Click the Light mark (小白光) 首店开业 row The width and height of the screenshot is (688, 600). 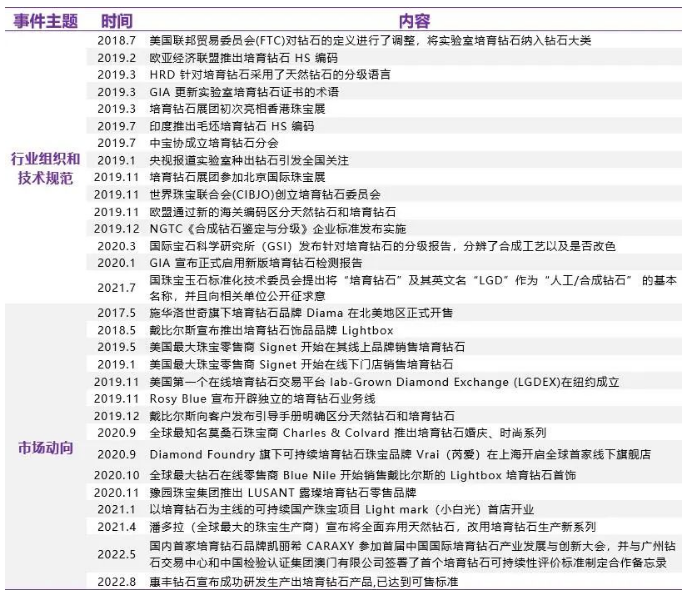[342, 510]
